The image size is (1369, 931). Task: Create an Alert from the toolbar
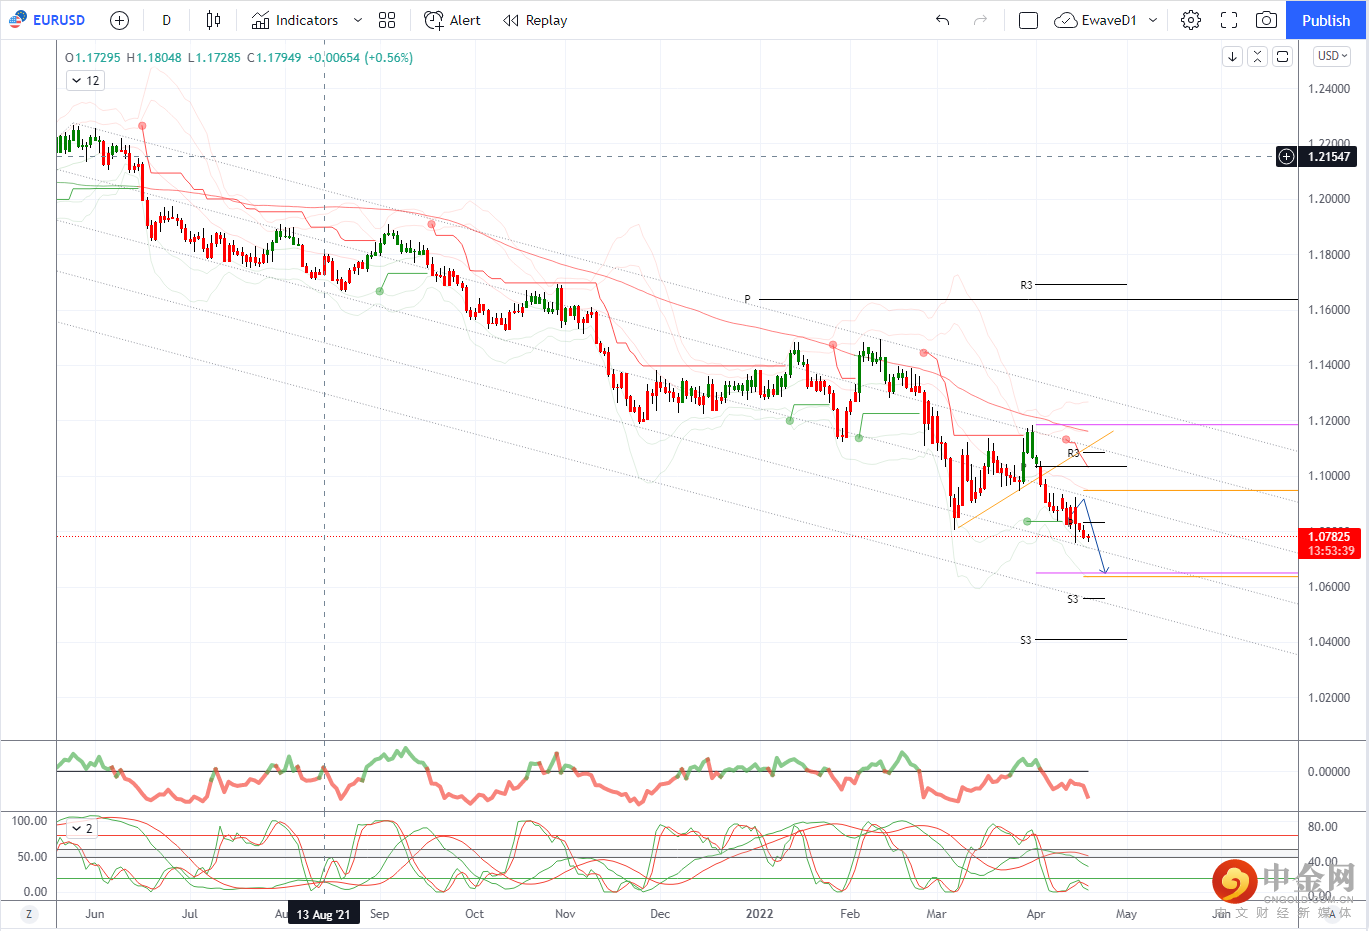click(x=452, y=20)
